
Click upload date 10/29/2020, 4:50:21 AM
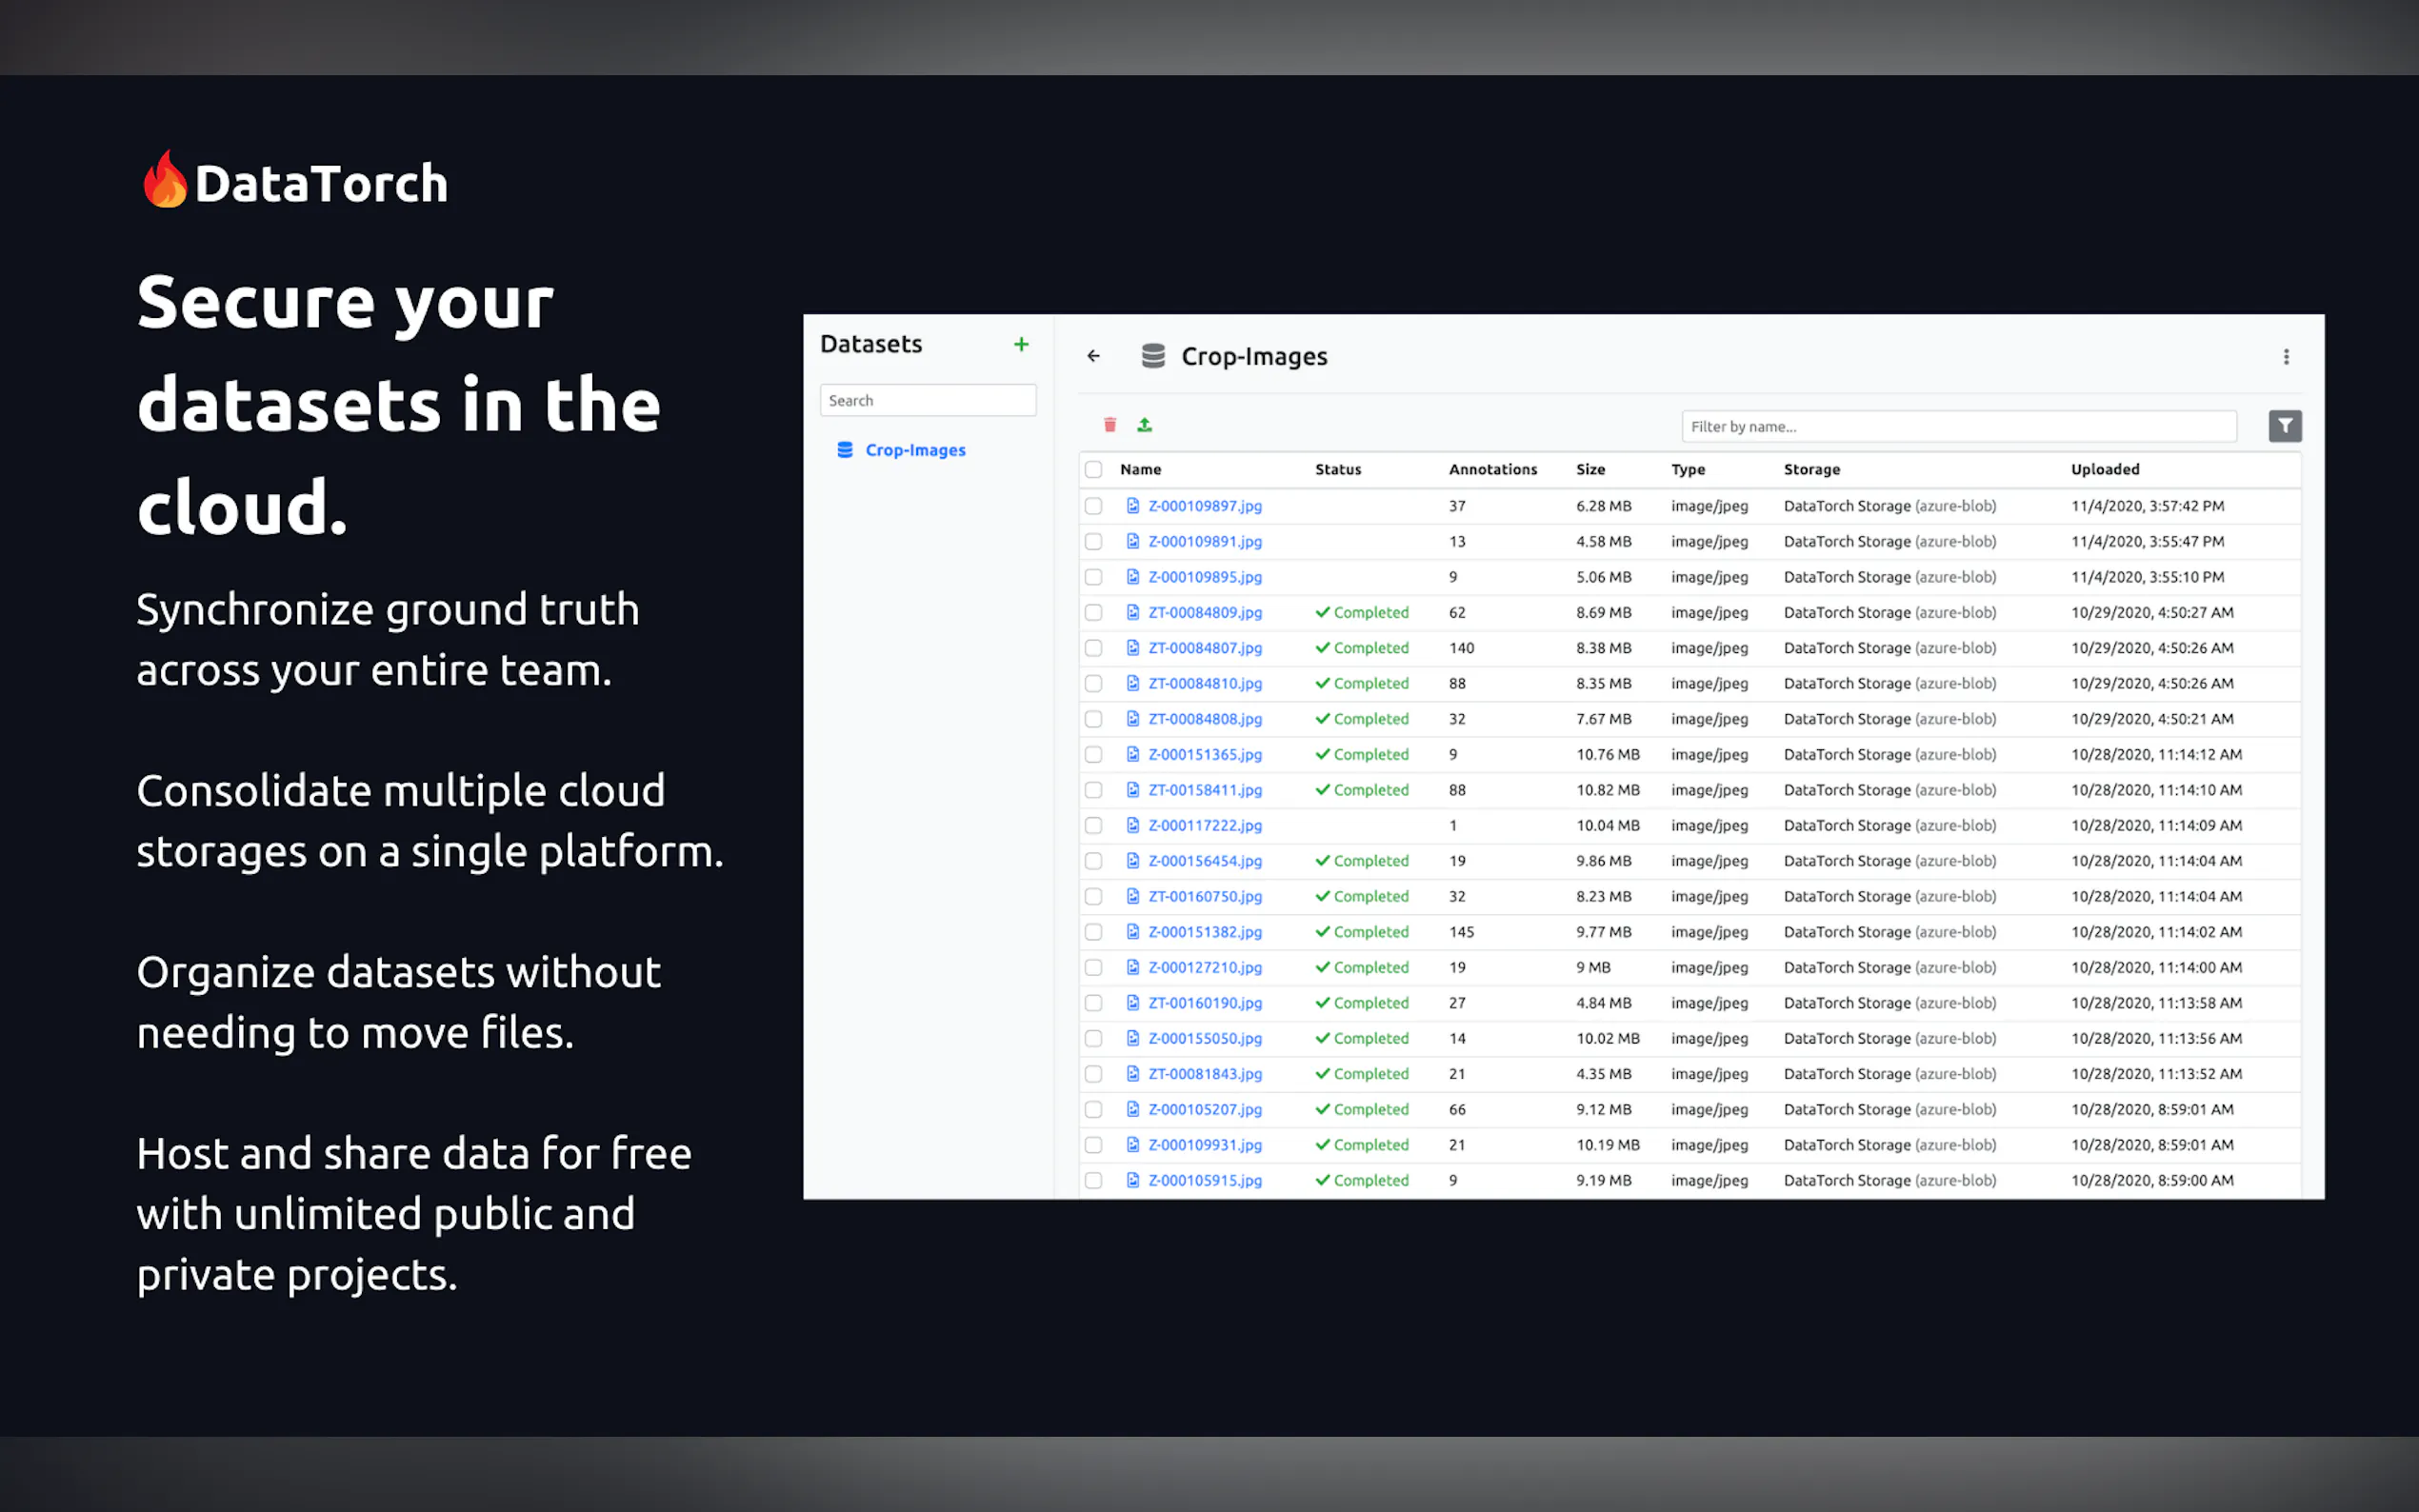tap(2152, 719)
